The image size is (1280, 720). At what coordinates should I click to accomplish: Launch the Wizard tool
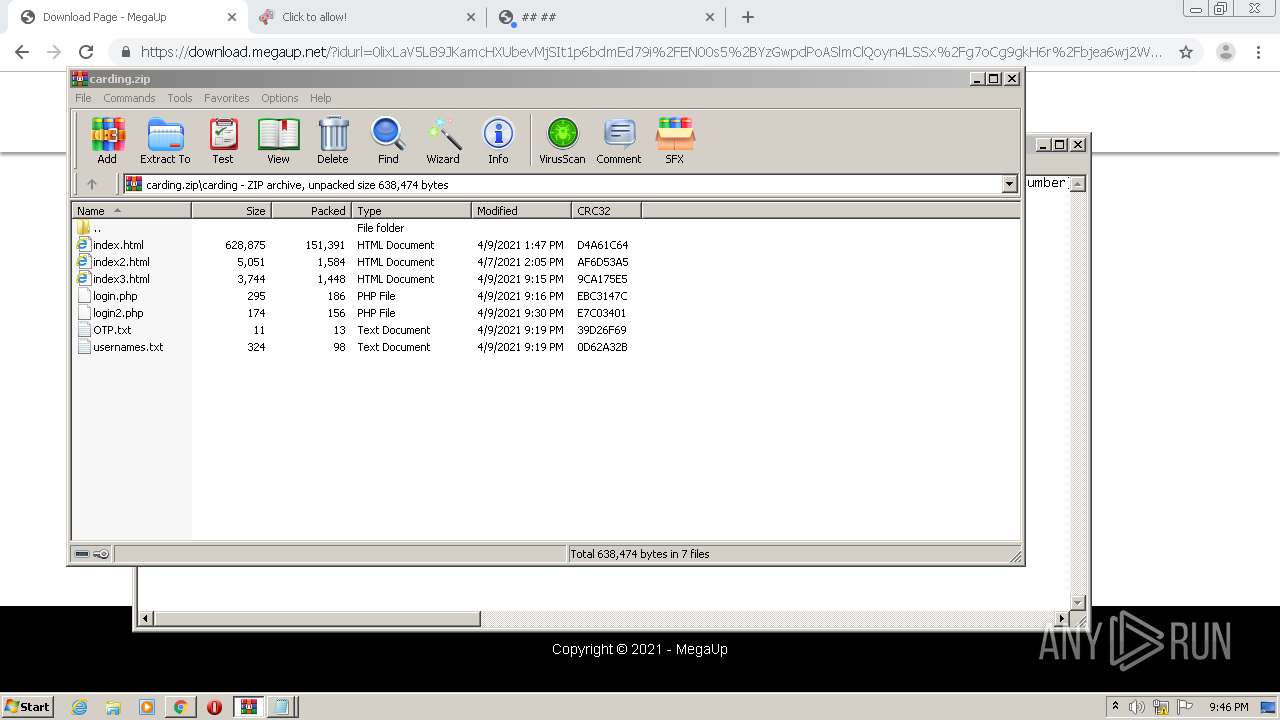point(443,140)
